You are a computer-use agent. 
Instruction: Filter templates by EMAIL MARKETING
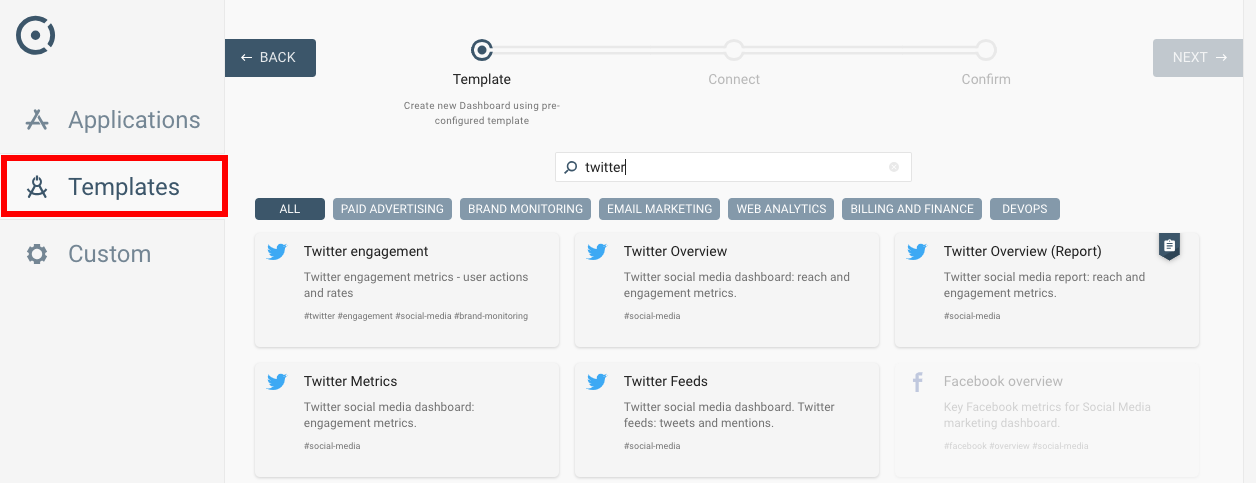659,209
